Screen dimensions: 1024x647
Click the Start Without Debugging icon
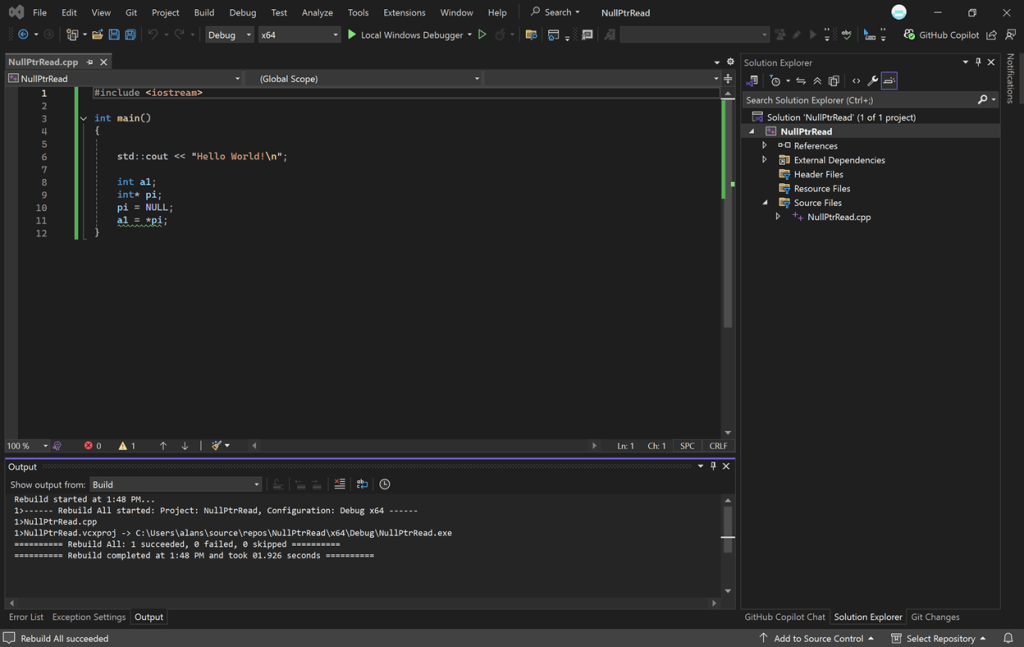(x=482, y=35)
